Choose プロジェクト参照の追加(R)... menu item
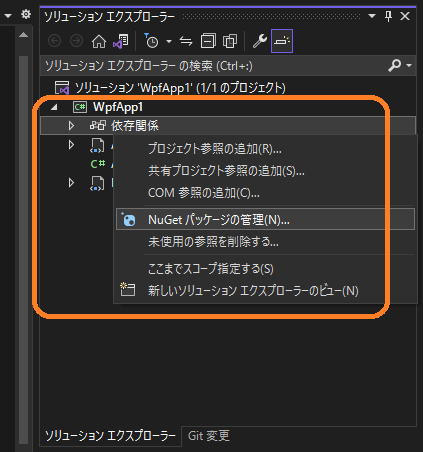423x452 pixels. [x=265, y=149]
